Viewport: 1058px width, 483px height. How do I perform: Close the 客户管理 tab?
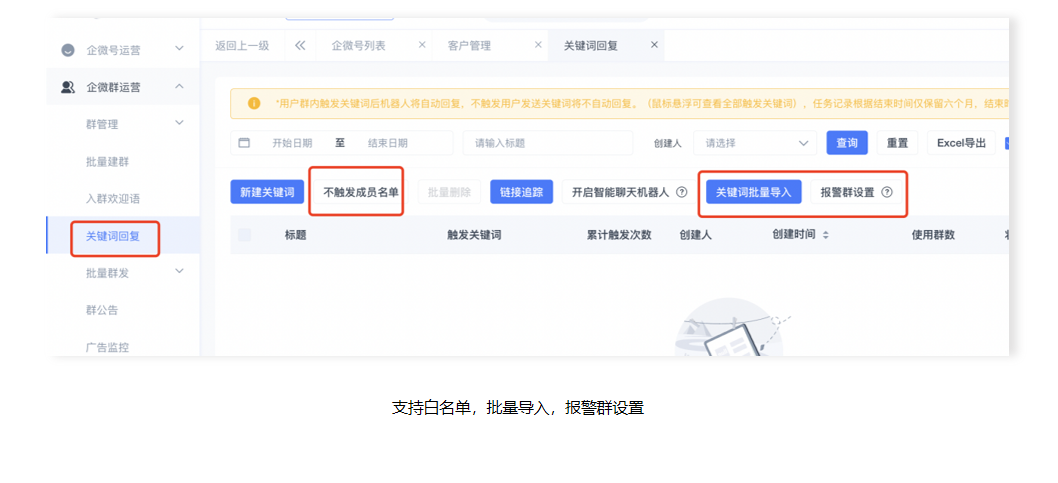coord(538,45)
